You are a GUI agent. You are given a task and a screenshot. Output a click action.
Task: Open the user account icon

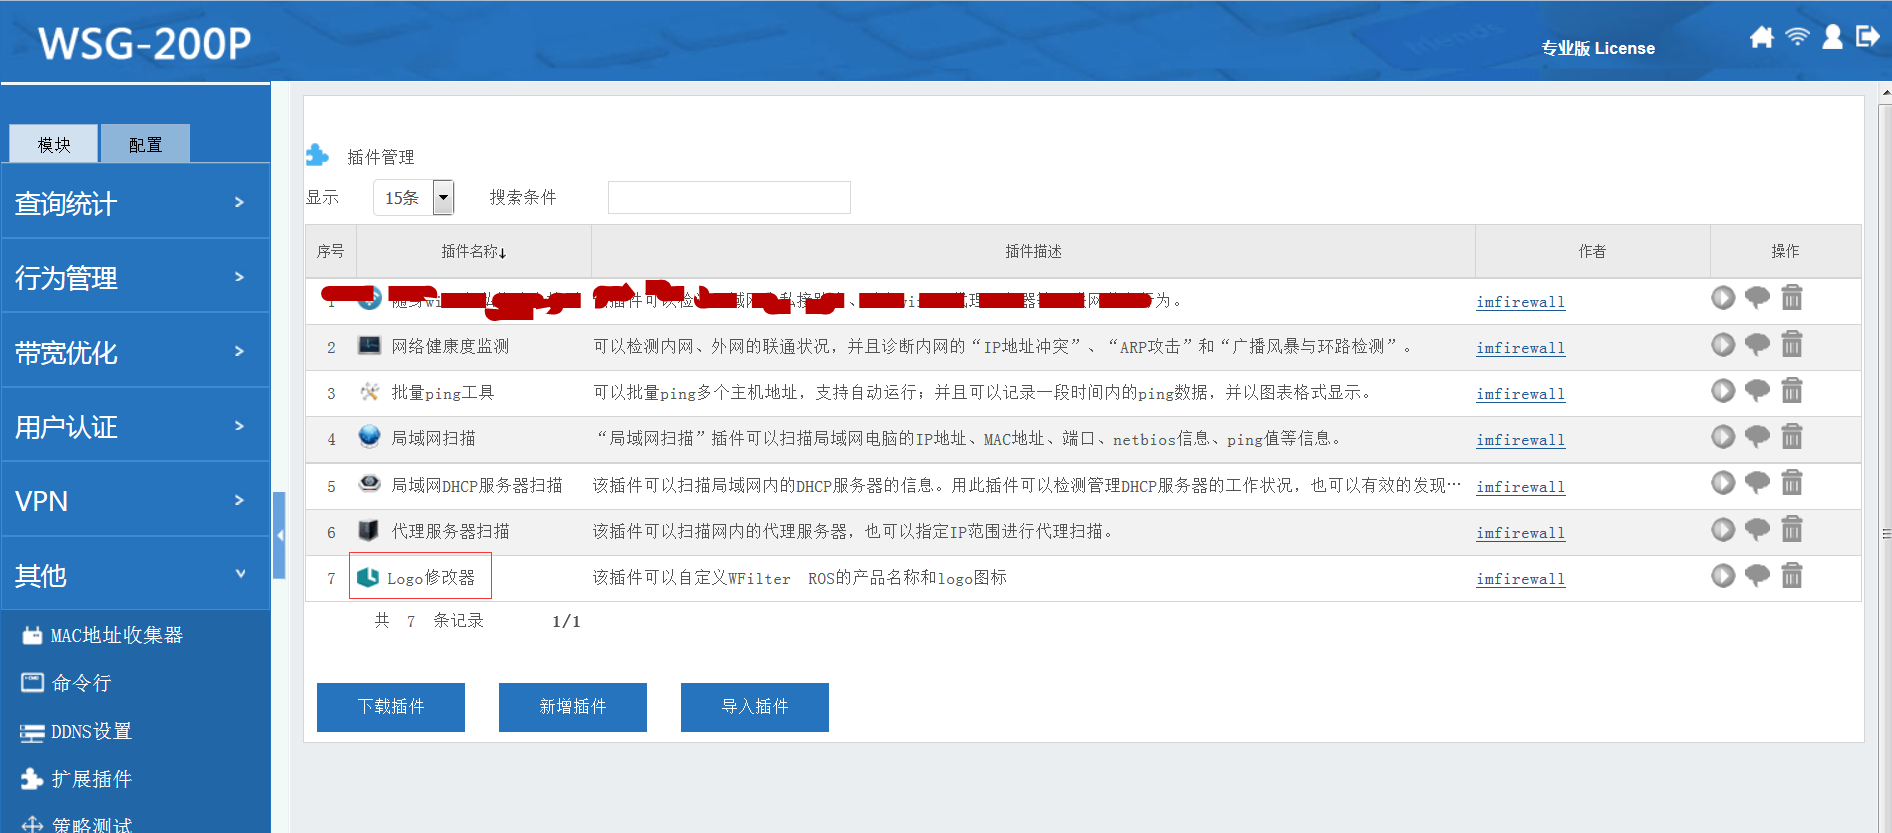click(1832, 38)
